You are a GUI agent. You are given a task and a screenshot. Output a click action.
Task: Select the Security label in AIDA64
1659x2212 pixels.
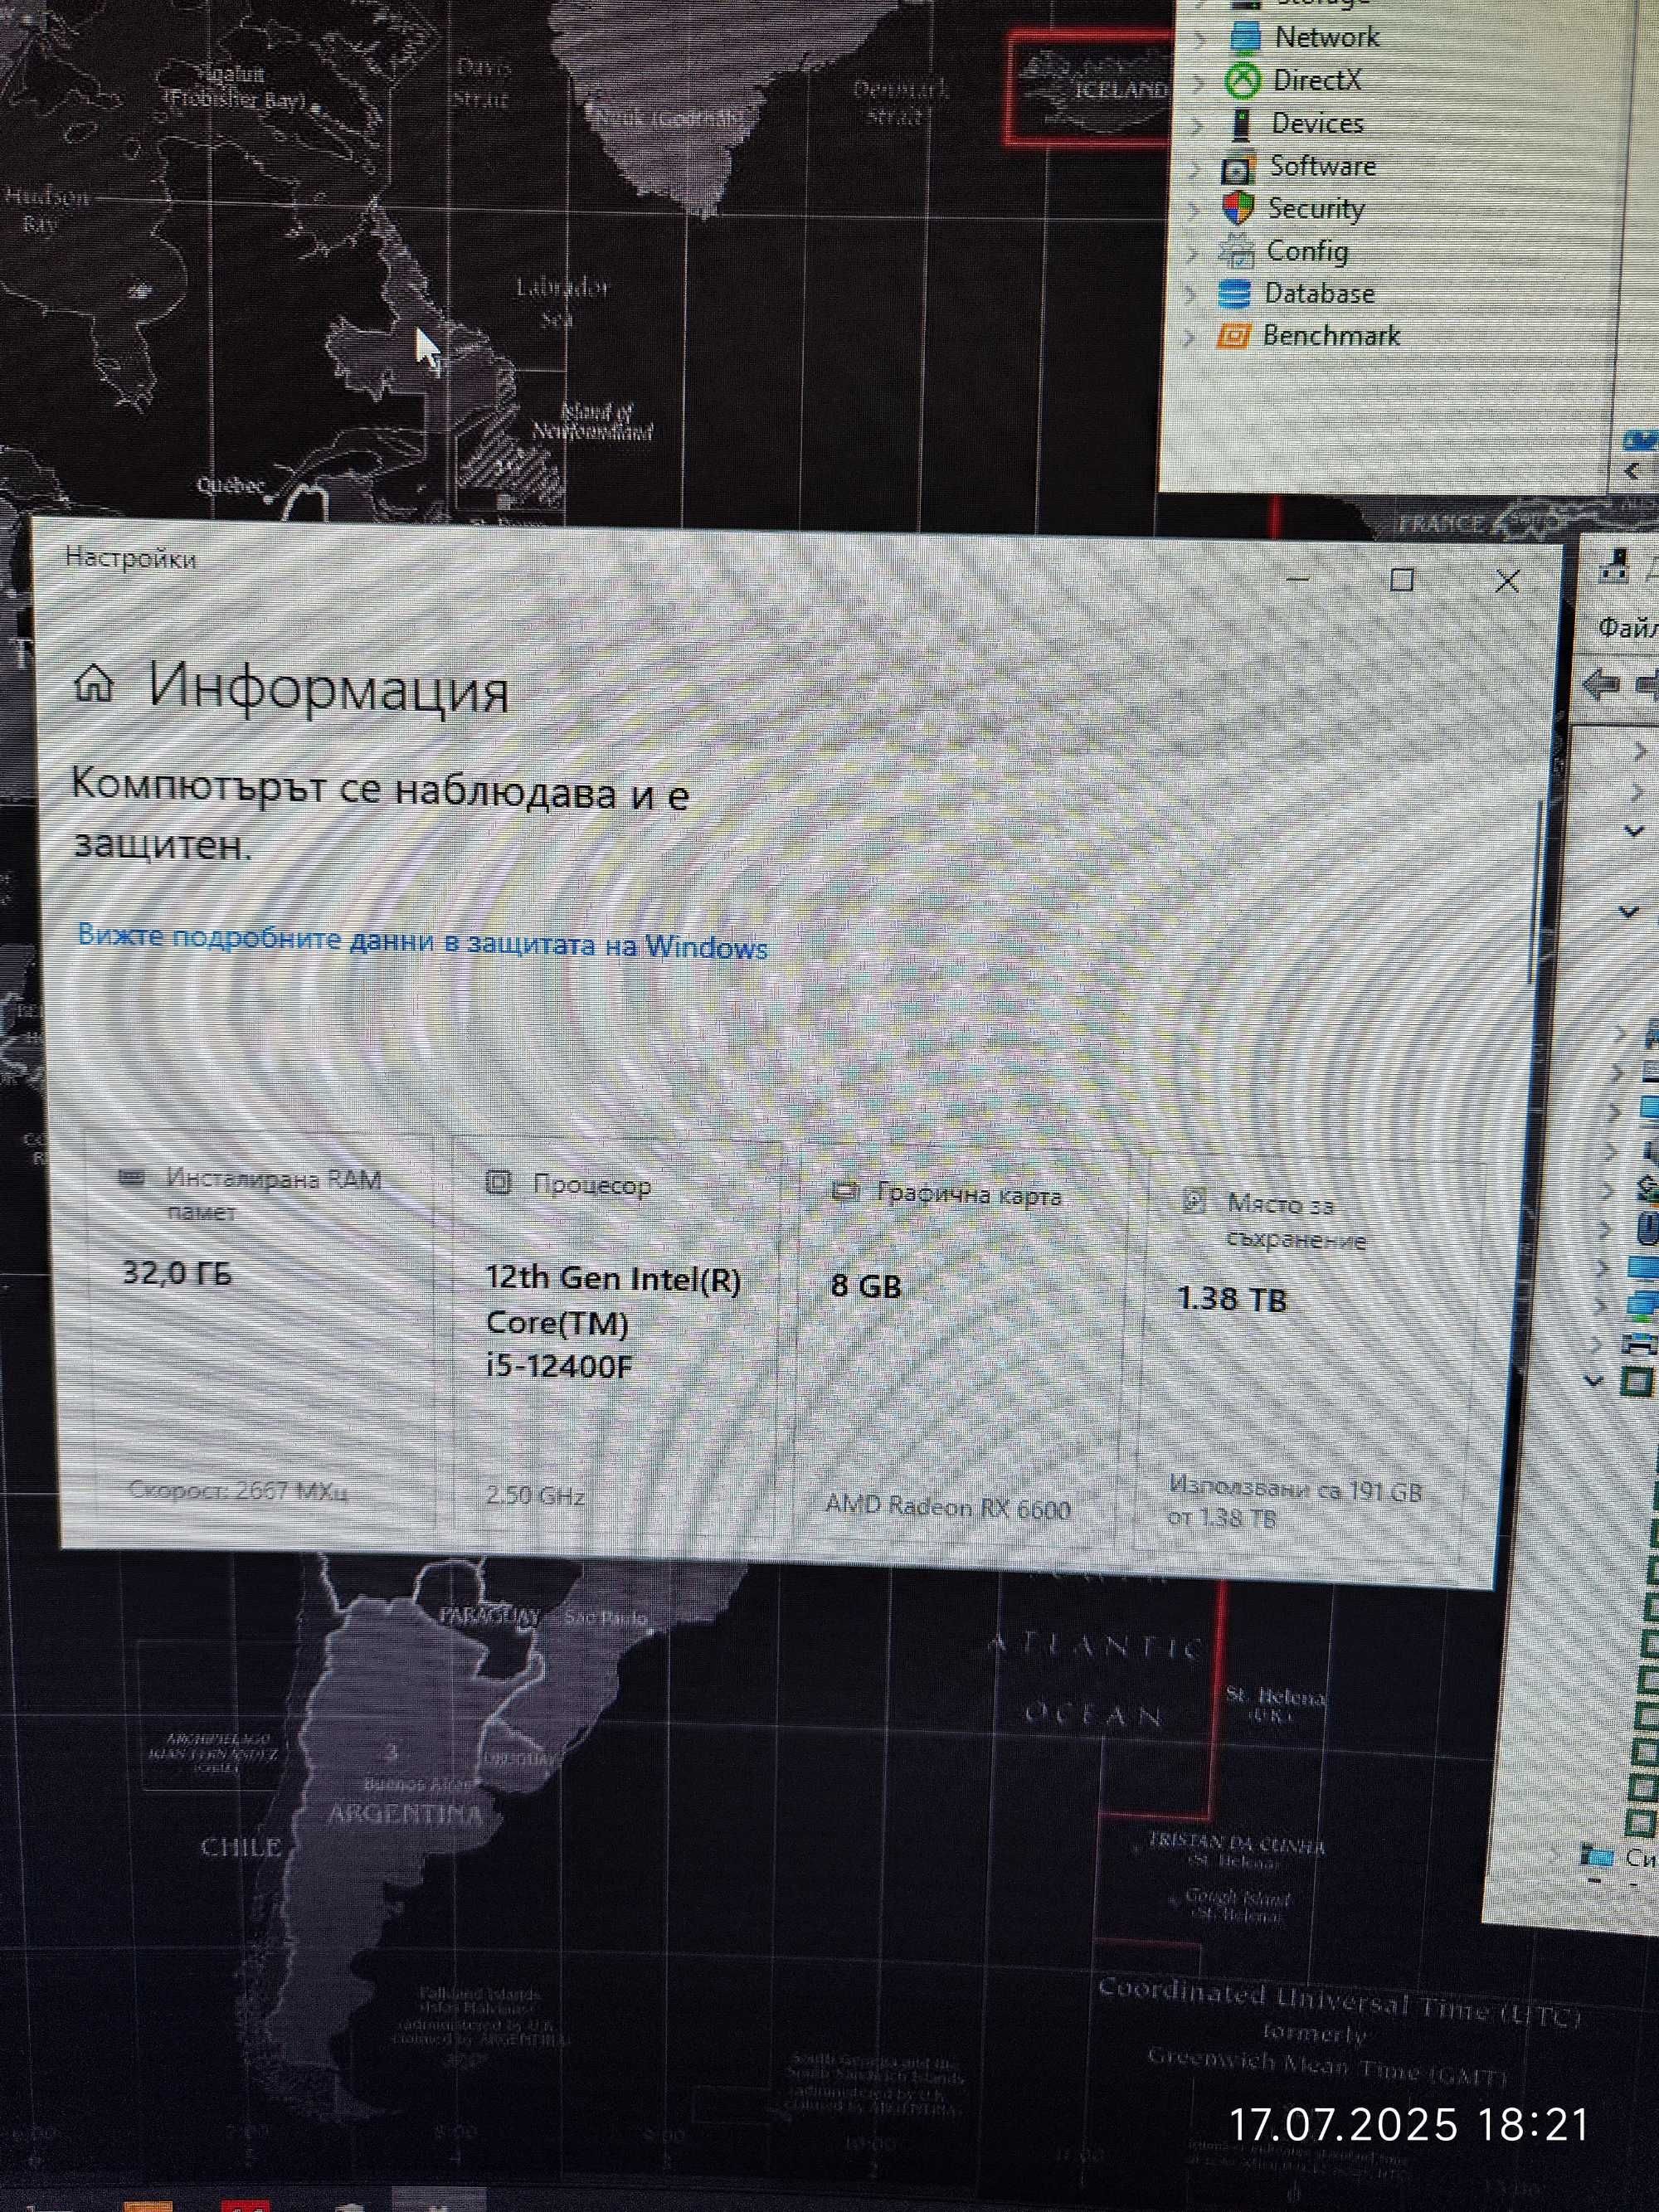(1316, 209)
